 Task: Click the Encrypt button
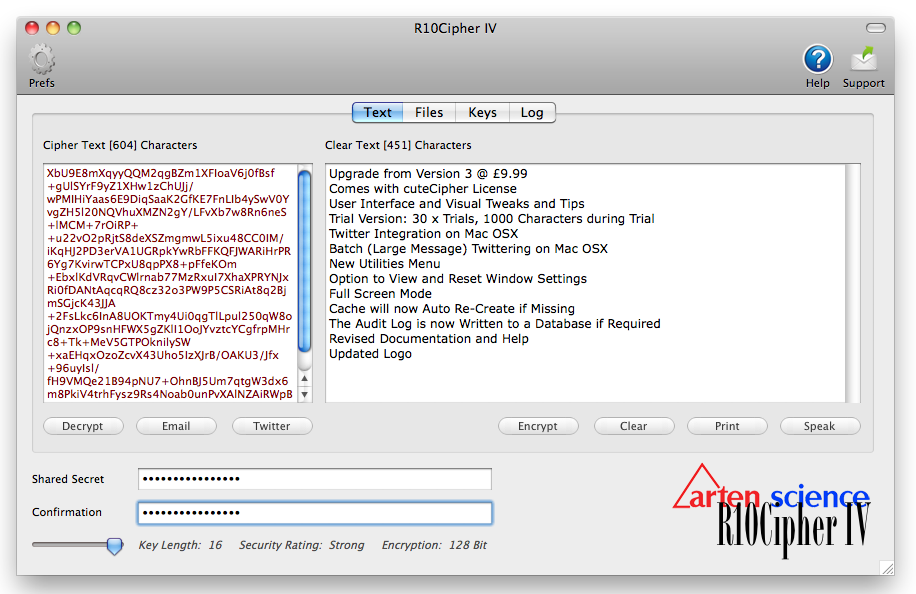pyautogui.click(x=538, y=426)
